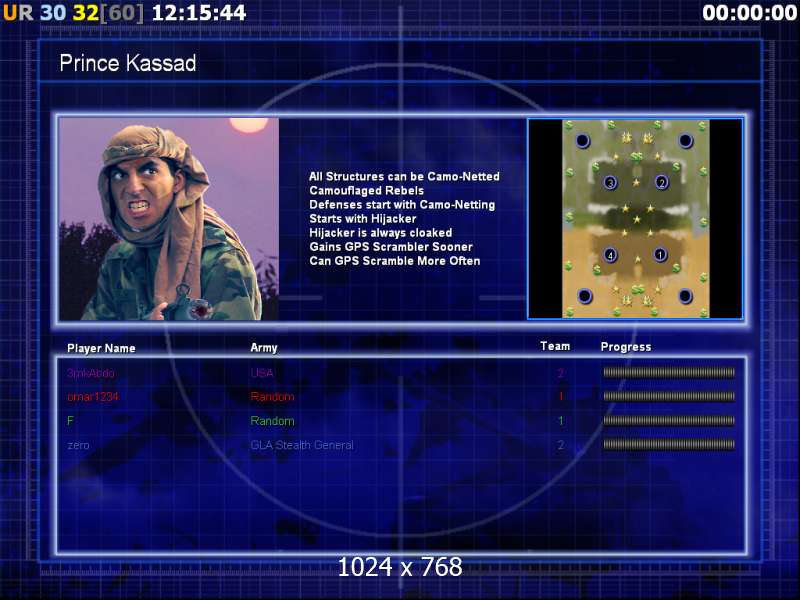Click 'Defenses start with Camo-Netting' line

(x=402, y=205)
